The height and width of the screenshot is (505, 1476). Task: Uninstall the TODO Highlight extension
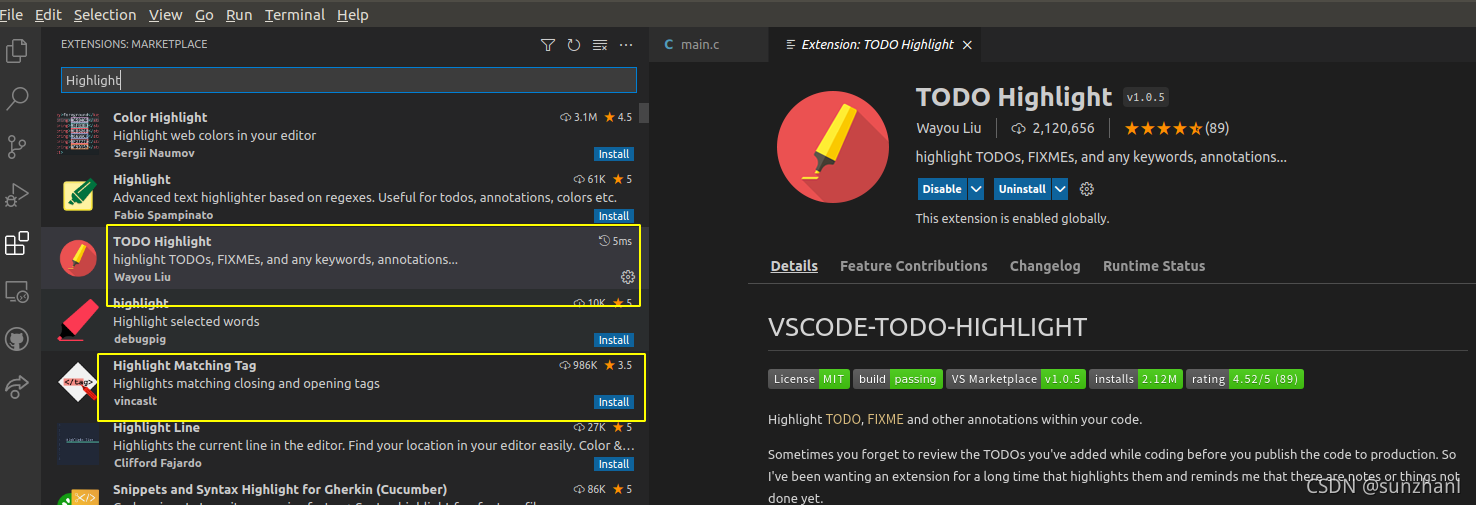(x=1021, y=189)
